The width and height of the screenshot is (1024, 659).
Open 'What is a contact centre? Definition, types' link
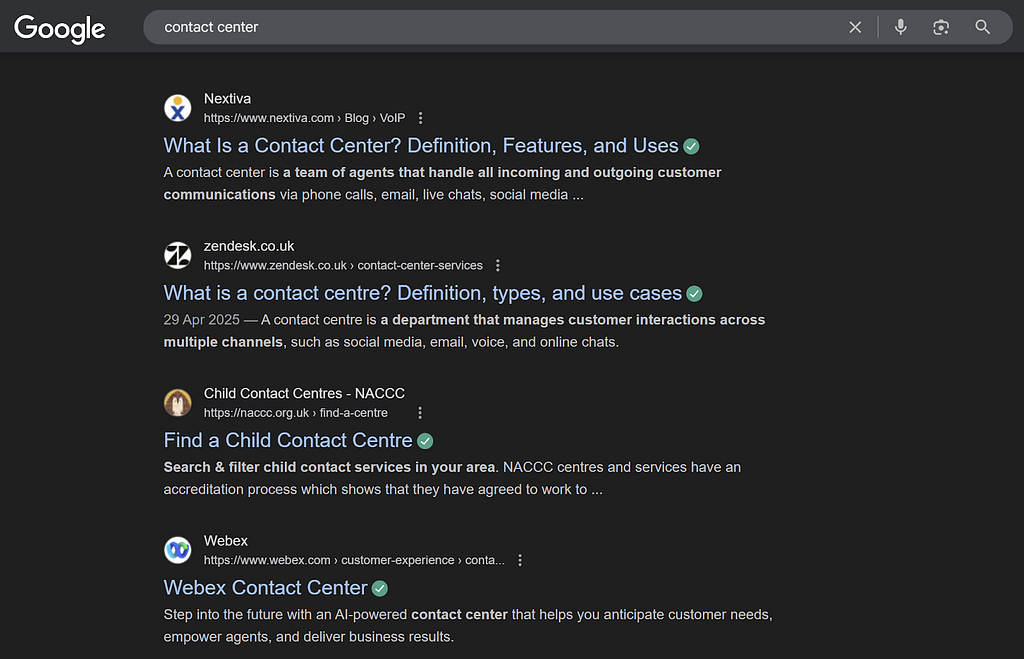423,293
